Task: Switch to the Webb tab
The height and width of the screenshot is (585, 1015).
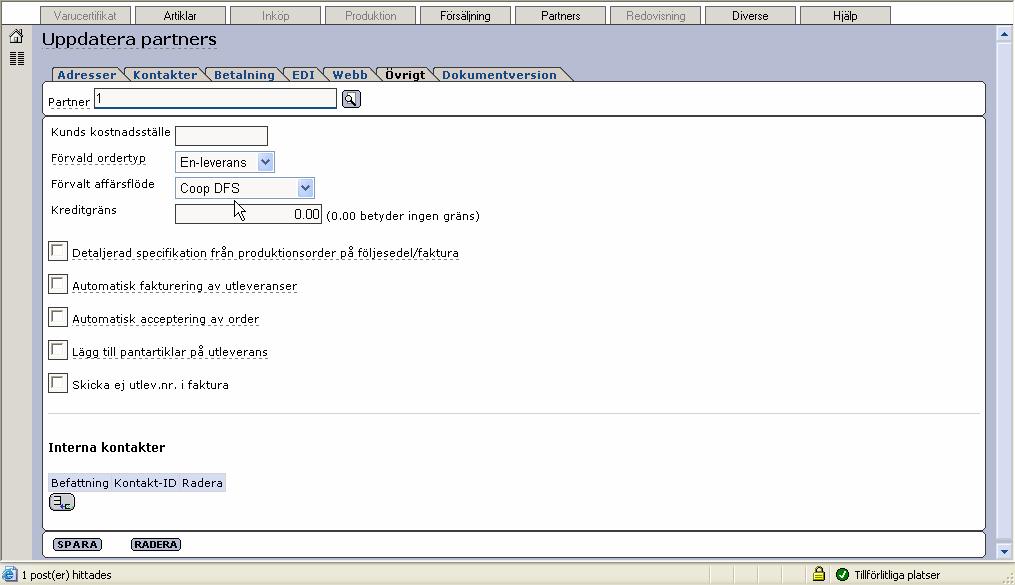Action: (x=350, y=74)
